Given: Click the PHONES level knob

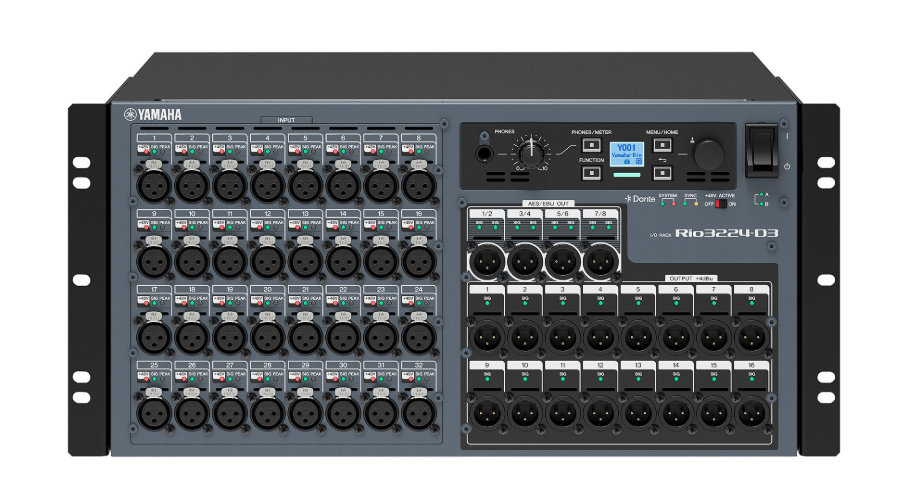Looking at the screenshot, I should point(530,153).
